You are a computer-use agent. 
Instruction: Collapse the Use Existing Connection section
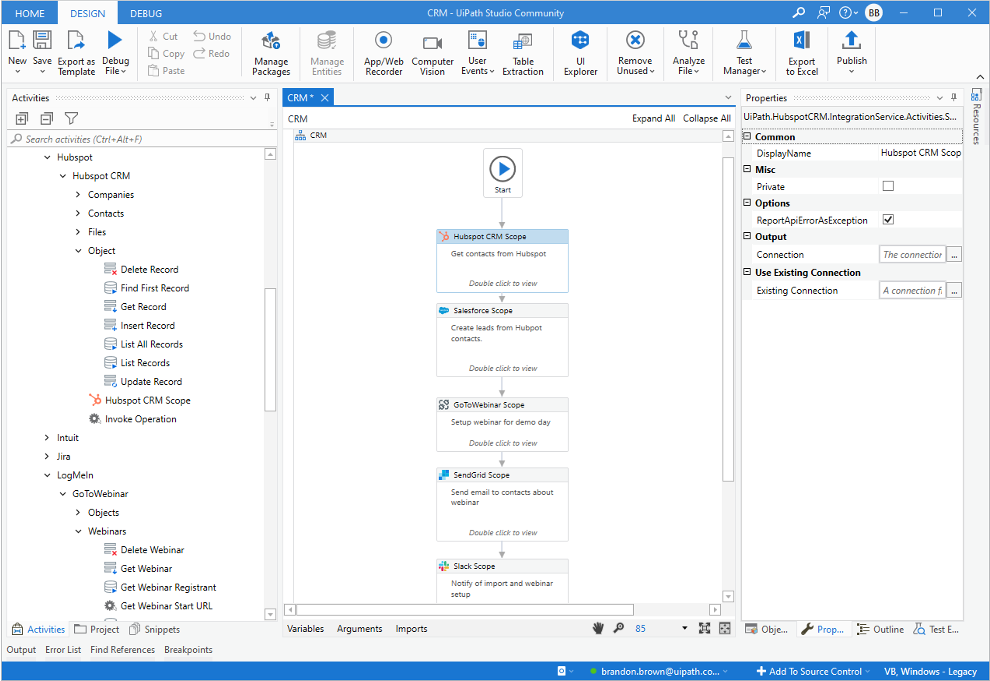pyautogui.click(x=748, y=272)
